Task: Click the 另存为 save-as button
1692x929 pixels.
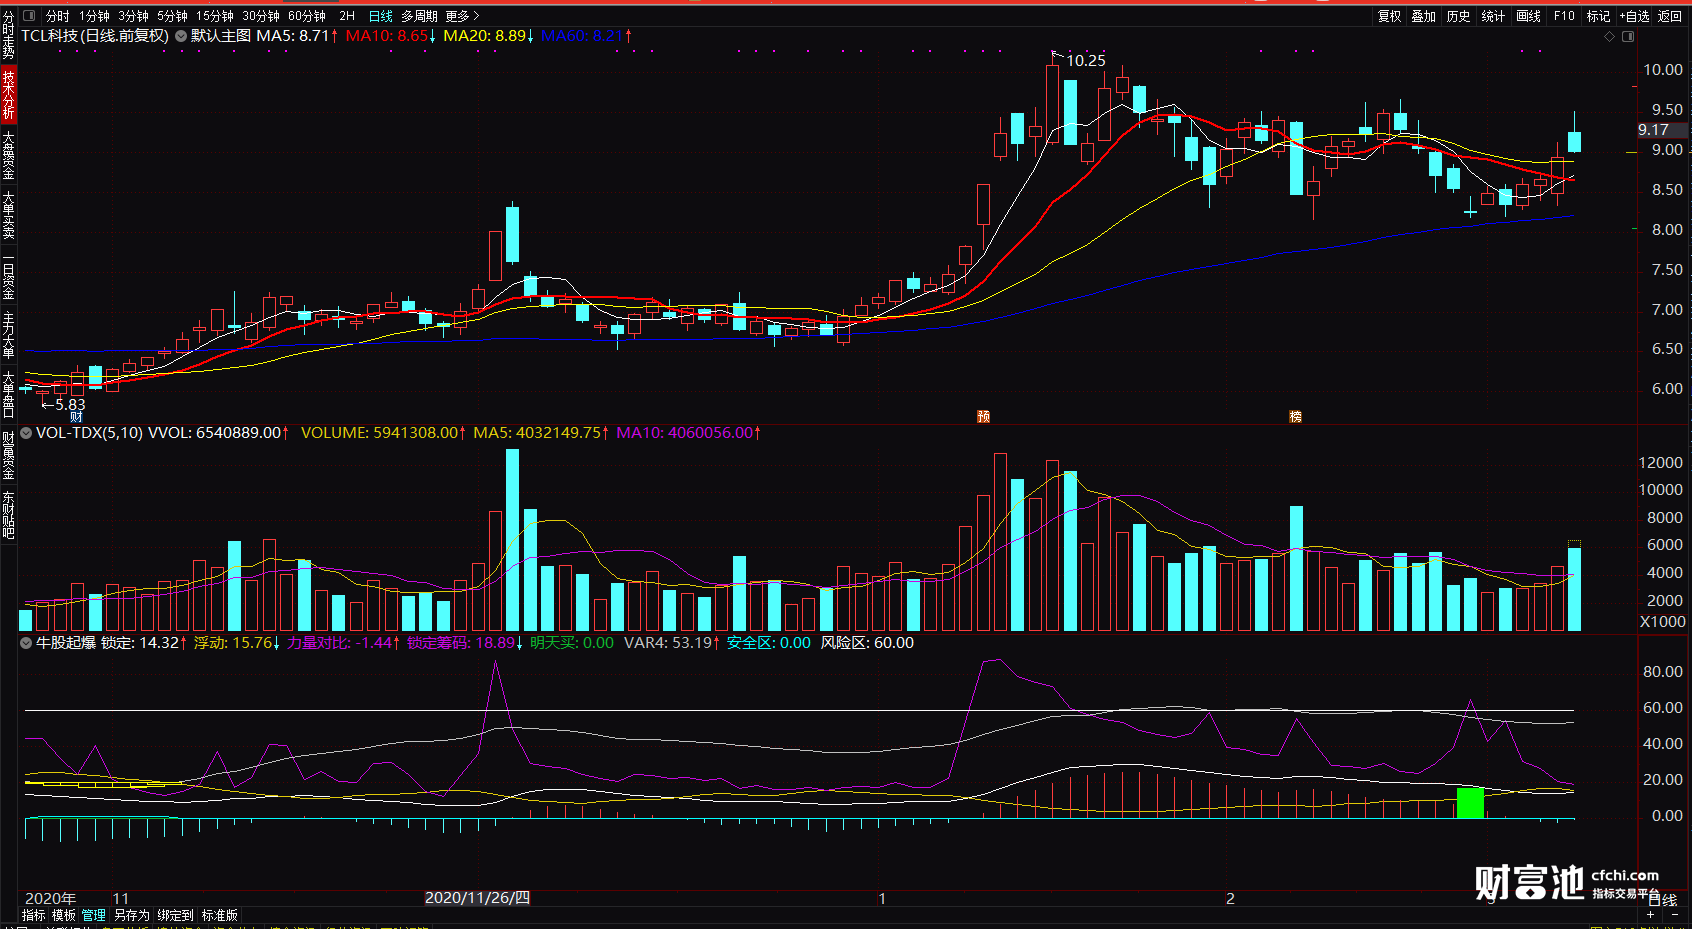Action: [x=131, y=915]
